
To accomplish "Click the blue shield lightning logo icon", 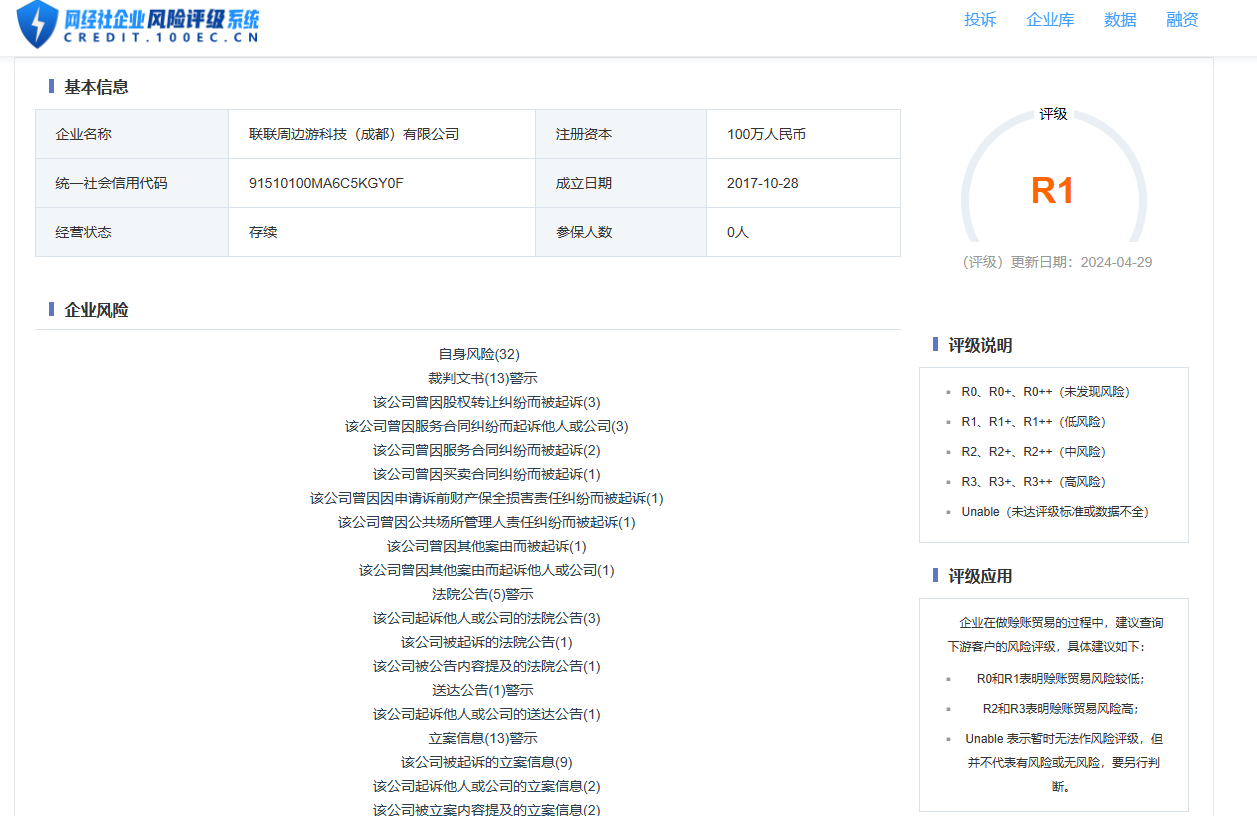I will 37,24.
